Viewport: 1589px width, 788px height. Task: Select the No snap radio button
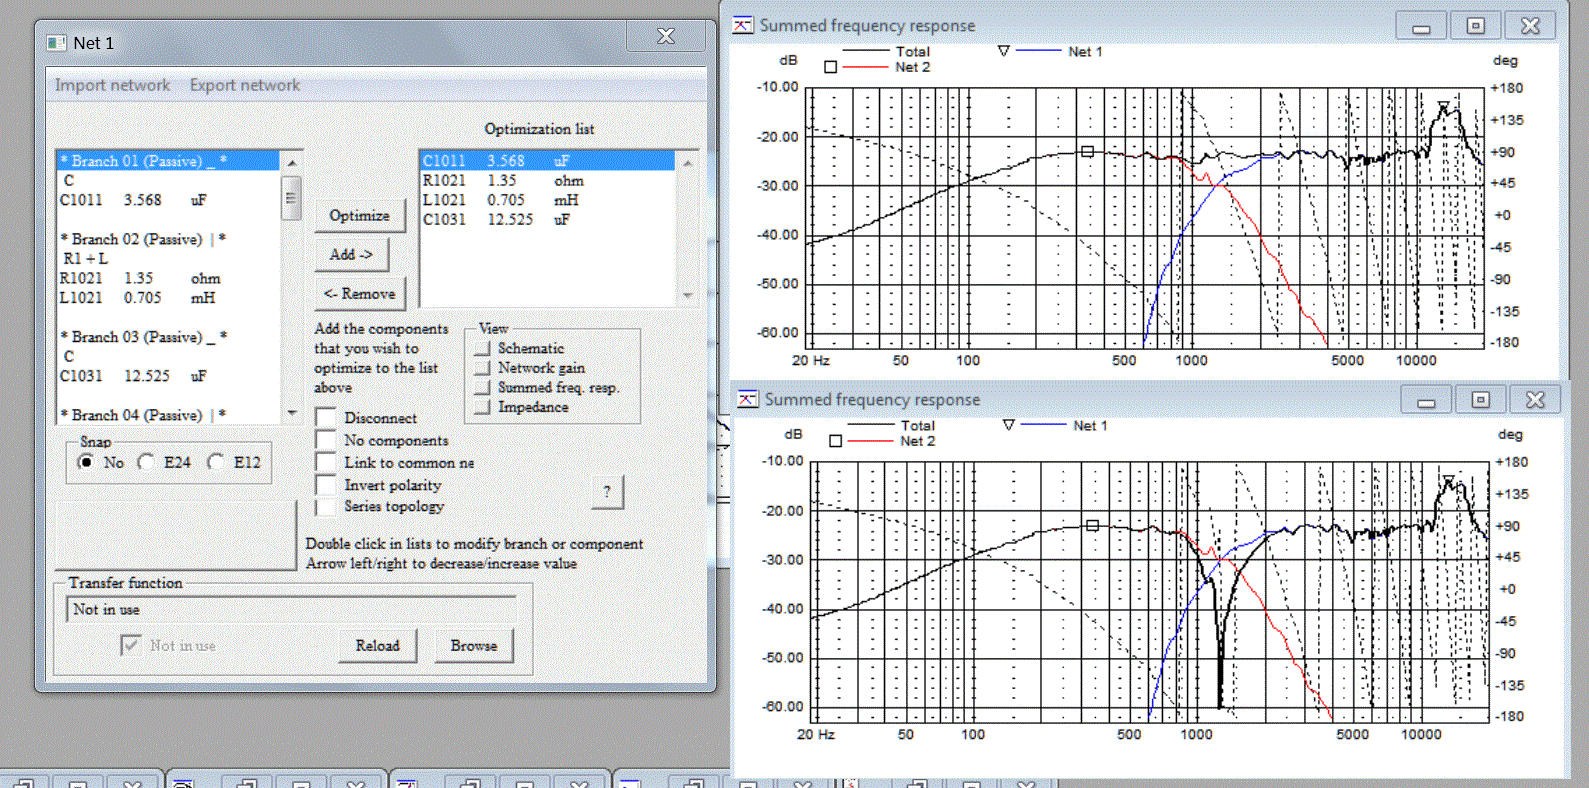87,462
